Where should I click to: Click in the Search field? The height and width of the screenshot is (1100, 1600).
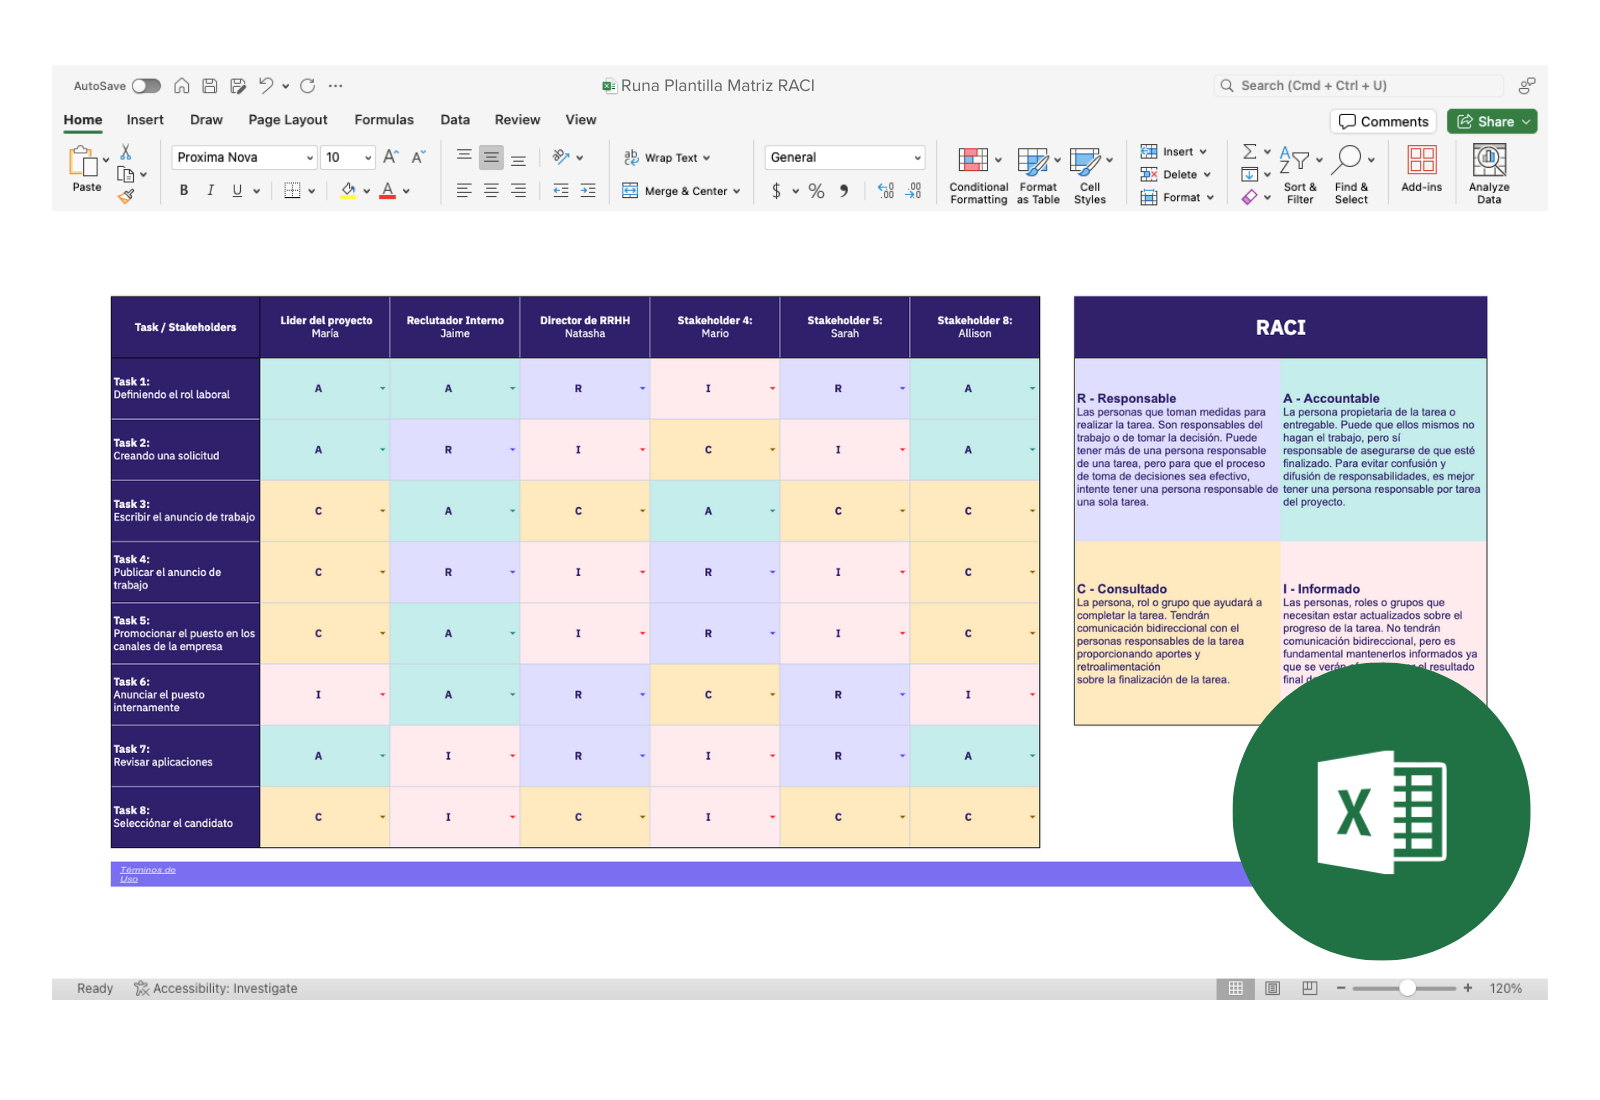pyautogui.click(x=1359, y=86)
